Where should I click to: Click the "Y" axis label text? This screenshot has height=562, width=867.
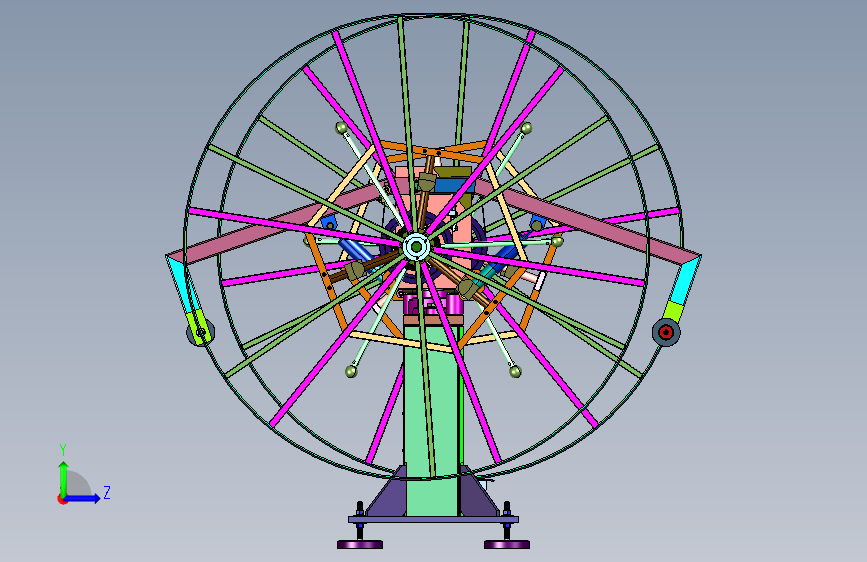pyautogui.click(x=63, y=450)
